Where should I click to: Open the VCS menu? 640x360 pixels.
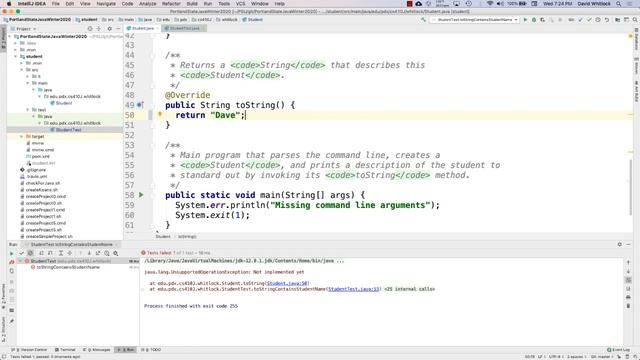click(x=240, y=4)
